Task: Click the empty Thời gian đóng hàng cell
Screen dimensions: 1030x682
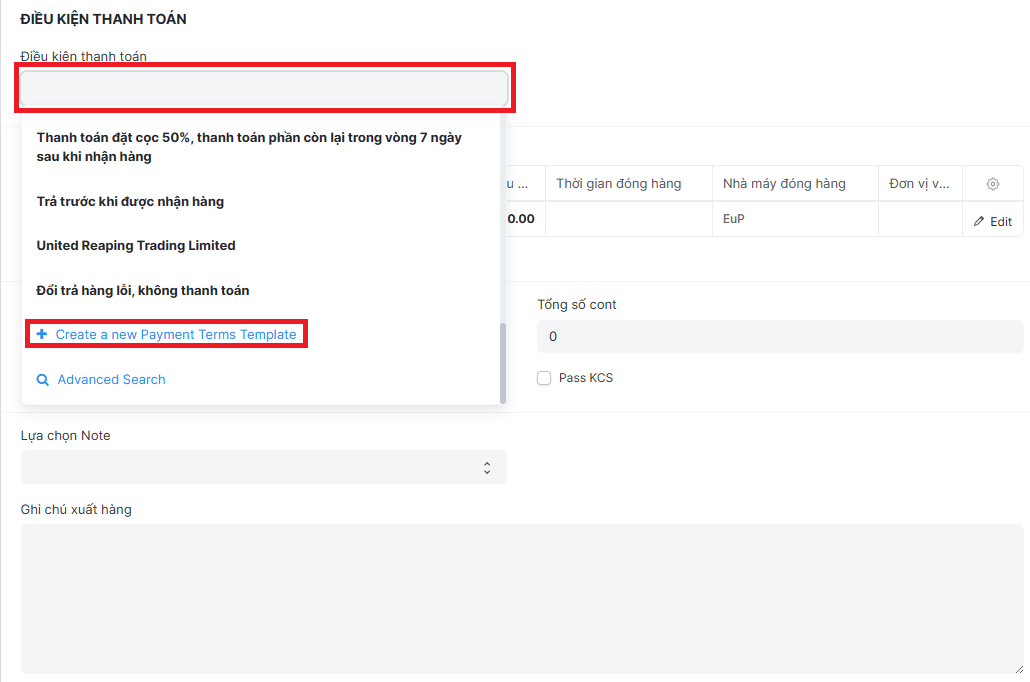Action: pos(628,219)
